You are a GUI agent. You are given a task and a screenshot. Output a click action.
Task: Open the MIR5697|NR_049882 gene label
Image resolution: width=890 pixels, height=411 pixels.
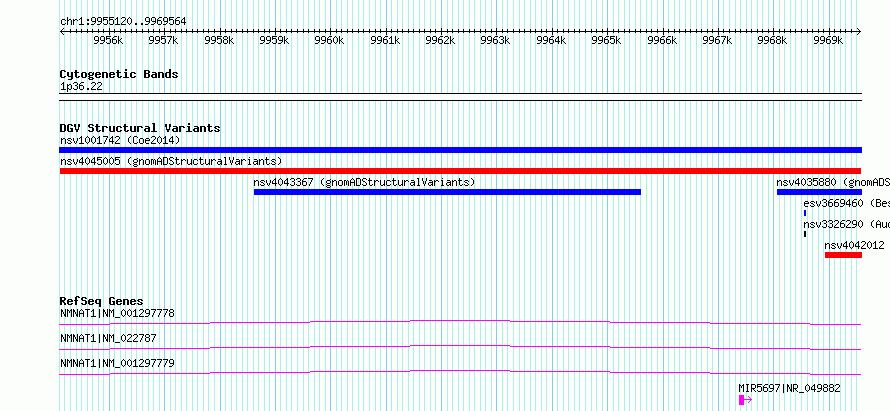click(790, 388)
